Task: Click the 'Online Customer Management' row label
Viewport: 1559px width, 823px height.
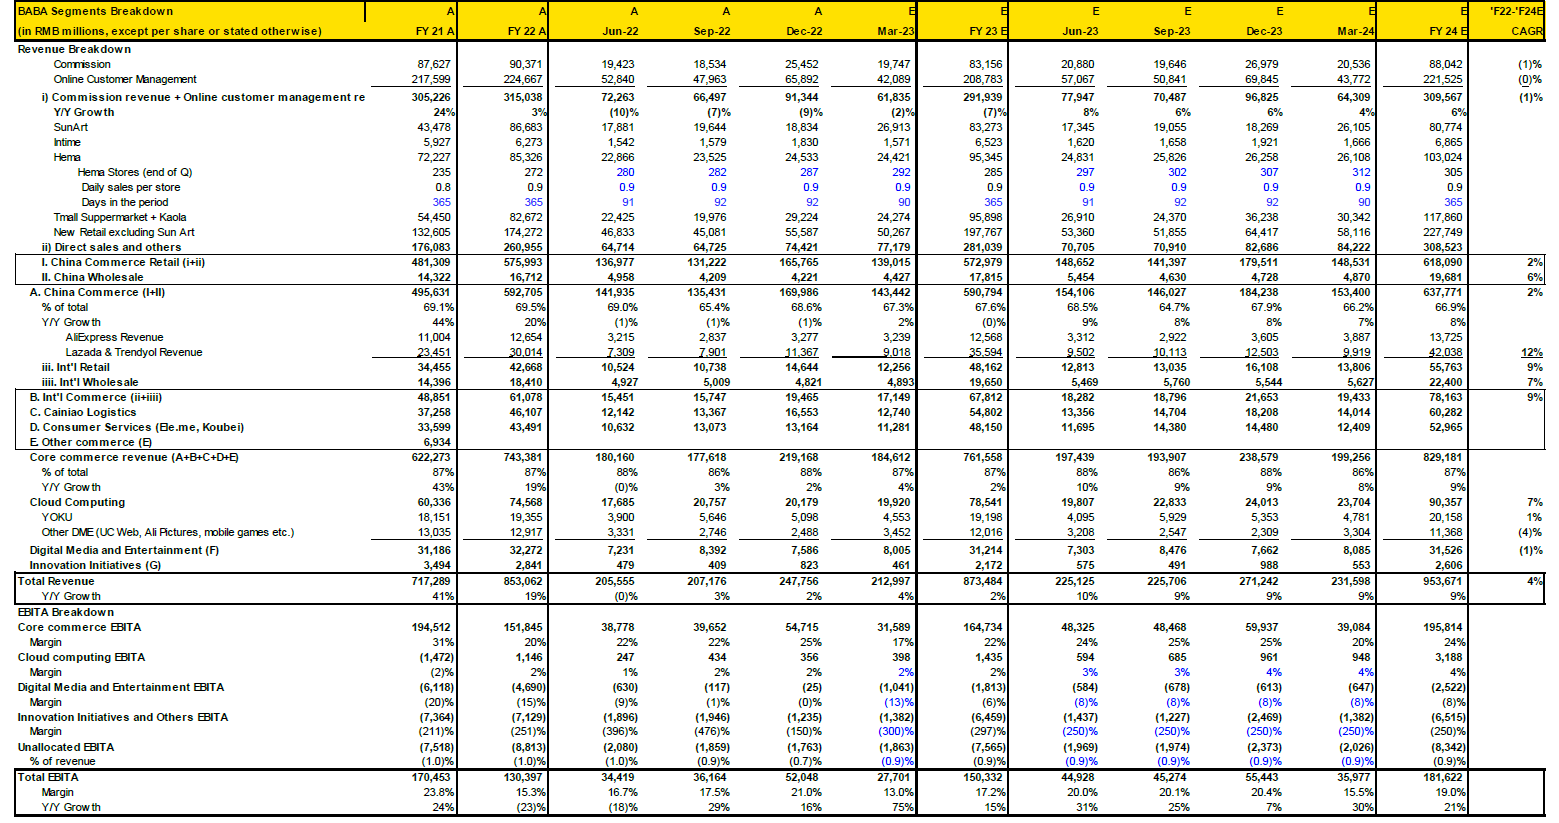Action: pyautogui.click(x=125, y=79)
